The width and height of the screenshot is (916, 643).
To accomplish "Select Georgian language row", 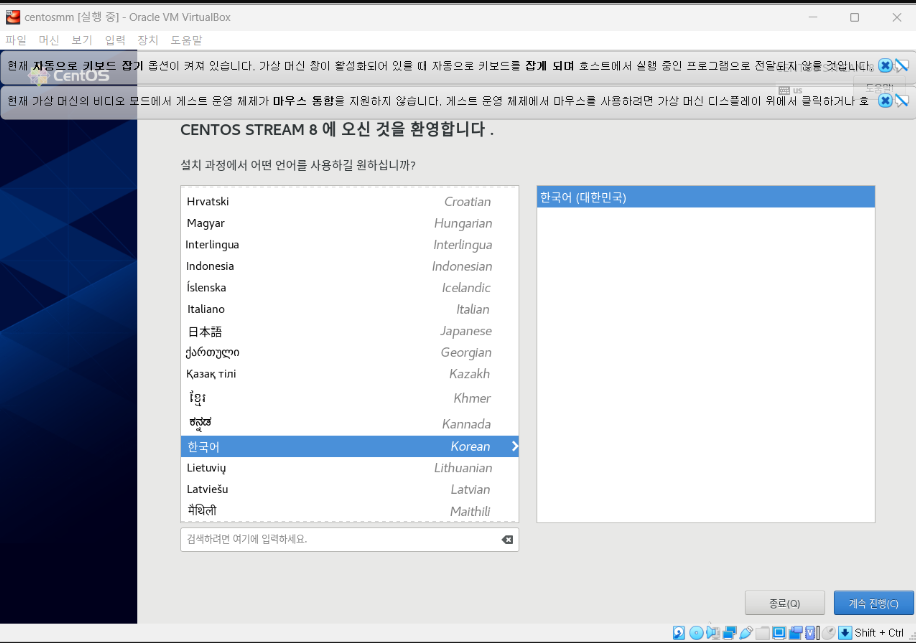I will point(349,352).
